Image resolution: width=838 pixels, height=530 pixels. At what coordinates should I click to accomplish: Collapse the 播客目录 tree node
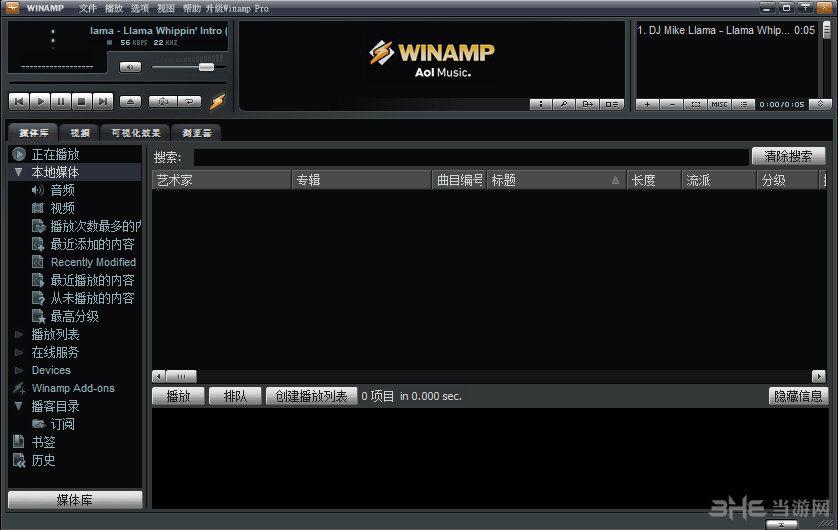click(x=19, y=406)
